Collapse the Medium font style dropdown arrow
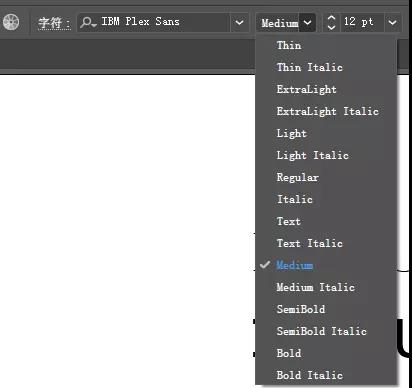The image size is (412, 388). pyautogui.click(x=307, y=23)
